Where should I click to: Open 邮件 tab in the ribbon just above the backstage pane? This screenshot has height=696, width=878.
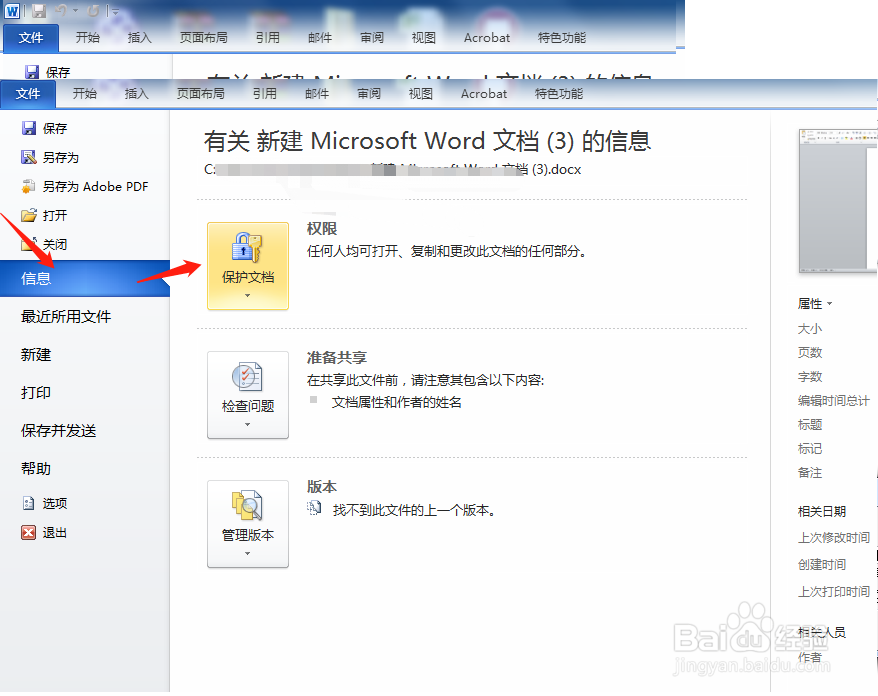(317, 94)
